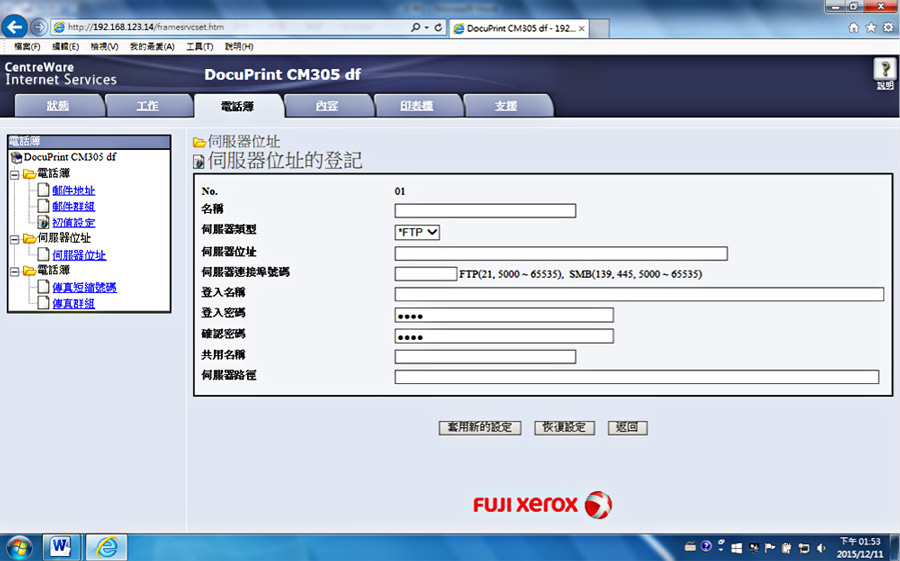Open the 初值設定 link
The height and width of the screenshot is (561, 900).
[73, 222]
